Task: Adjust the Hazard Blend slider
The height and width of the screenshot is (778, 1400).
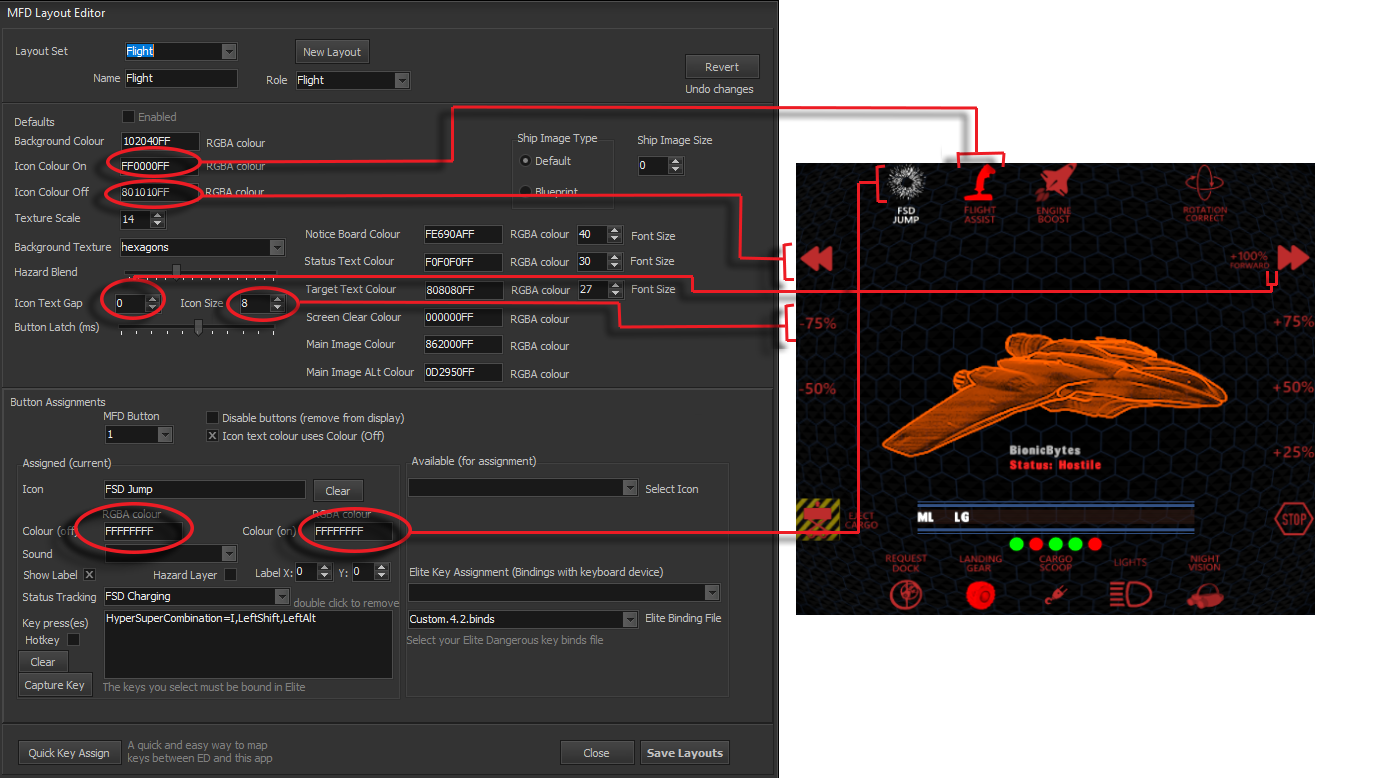Action: coord(177,271)
